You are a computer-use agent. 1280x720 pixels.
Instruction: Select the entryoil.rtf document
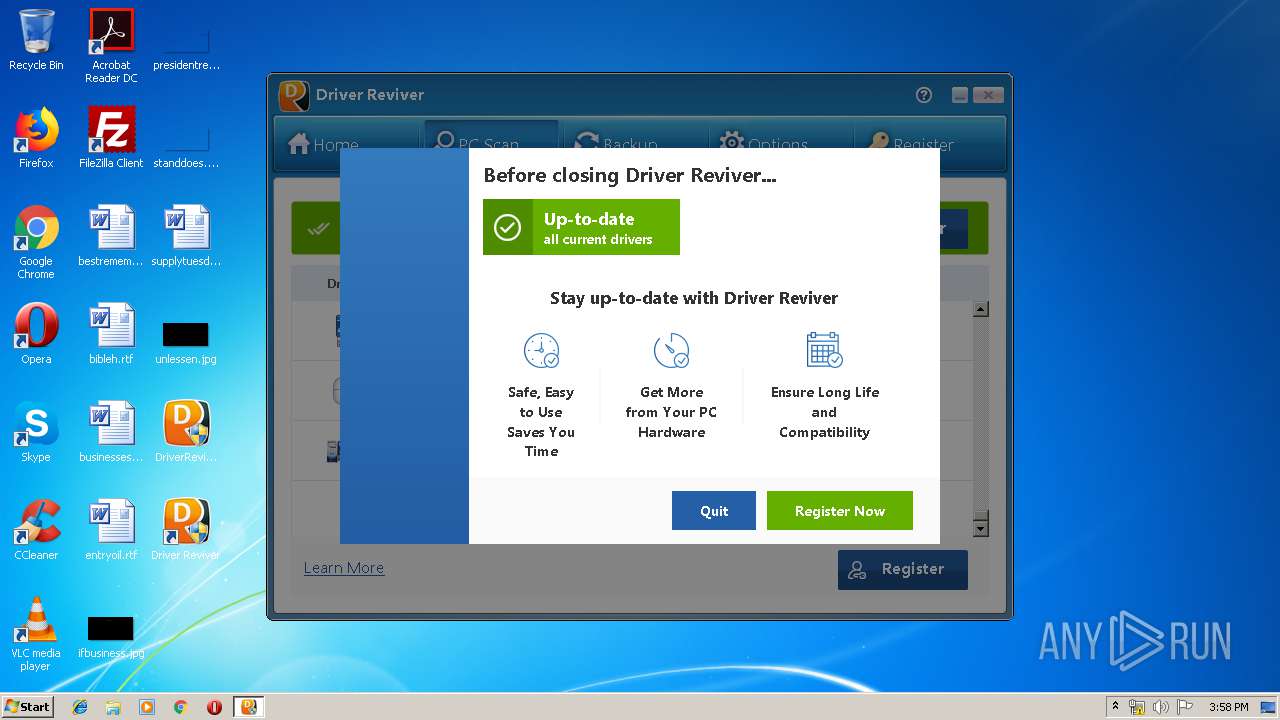(111, 530)
